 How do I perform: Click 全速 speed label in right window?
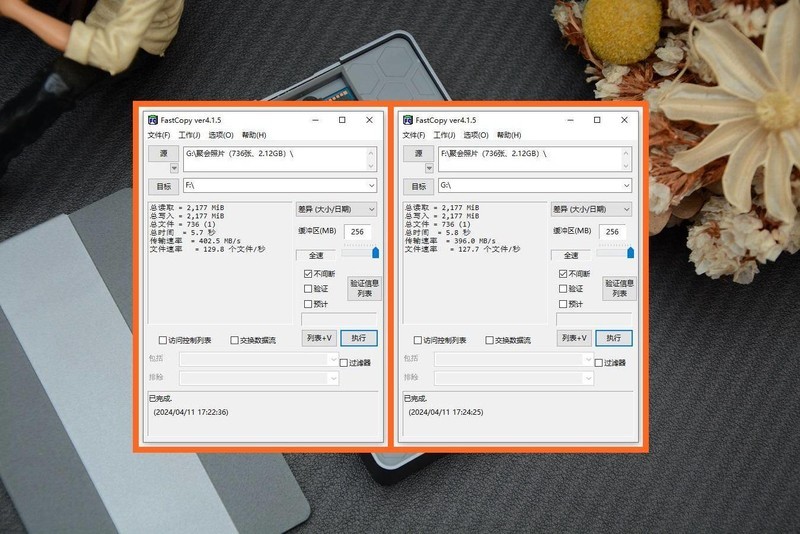click(x=571, y=255)
